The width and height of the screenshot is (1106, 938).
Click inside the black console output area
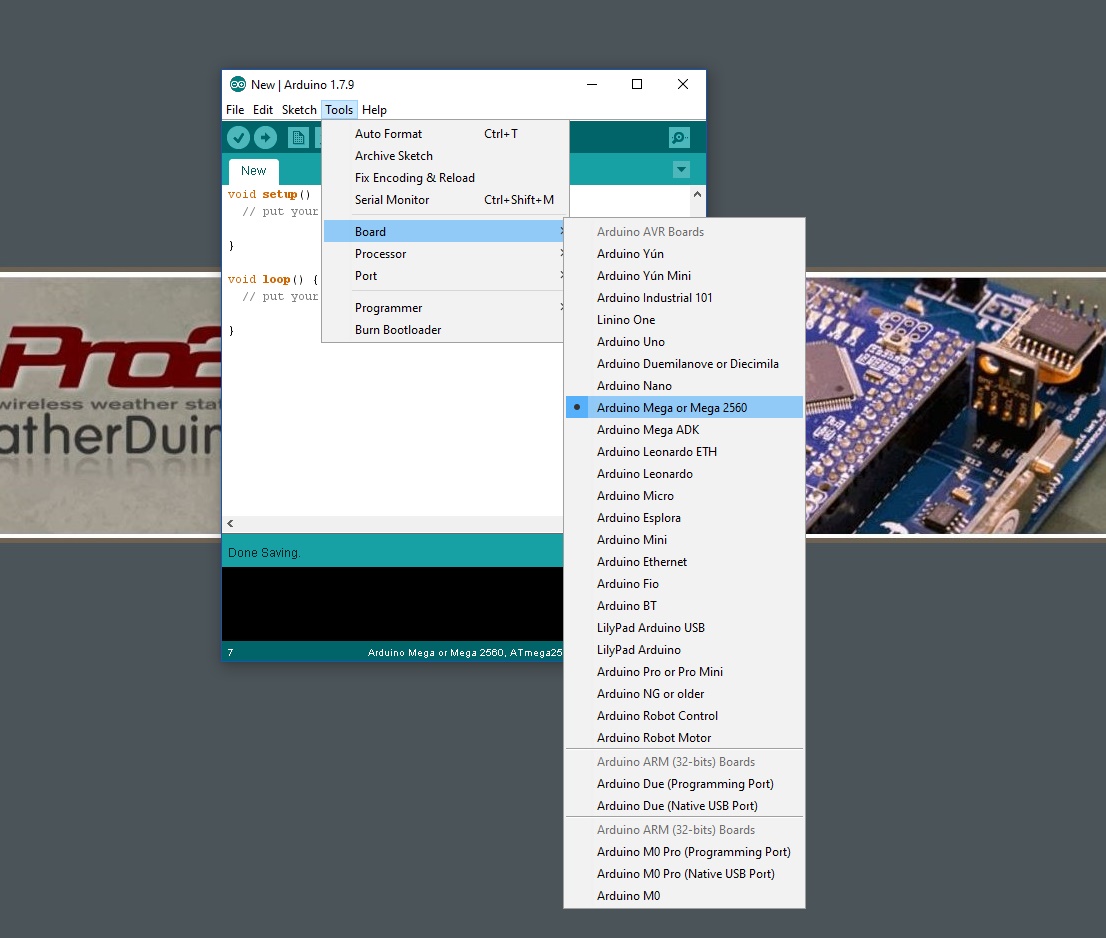pos(390,604)
